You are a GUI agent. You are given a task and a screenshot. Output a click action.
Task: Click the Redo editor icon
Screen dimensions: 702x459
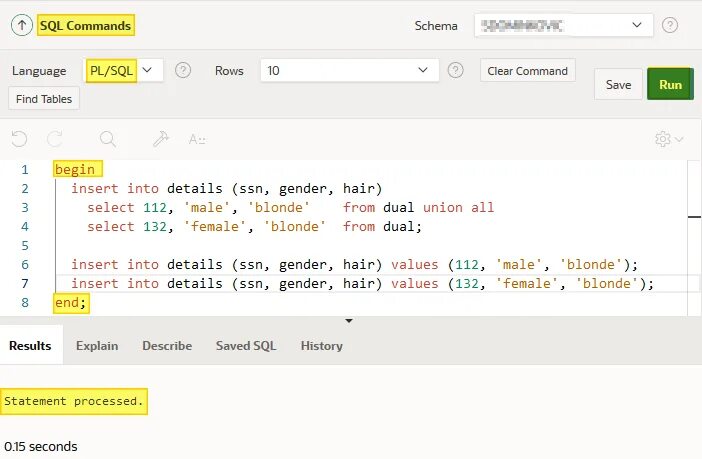(55, 139)
